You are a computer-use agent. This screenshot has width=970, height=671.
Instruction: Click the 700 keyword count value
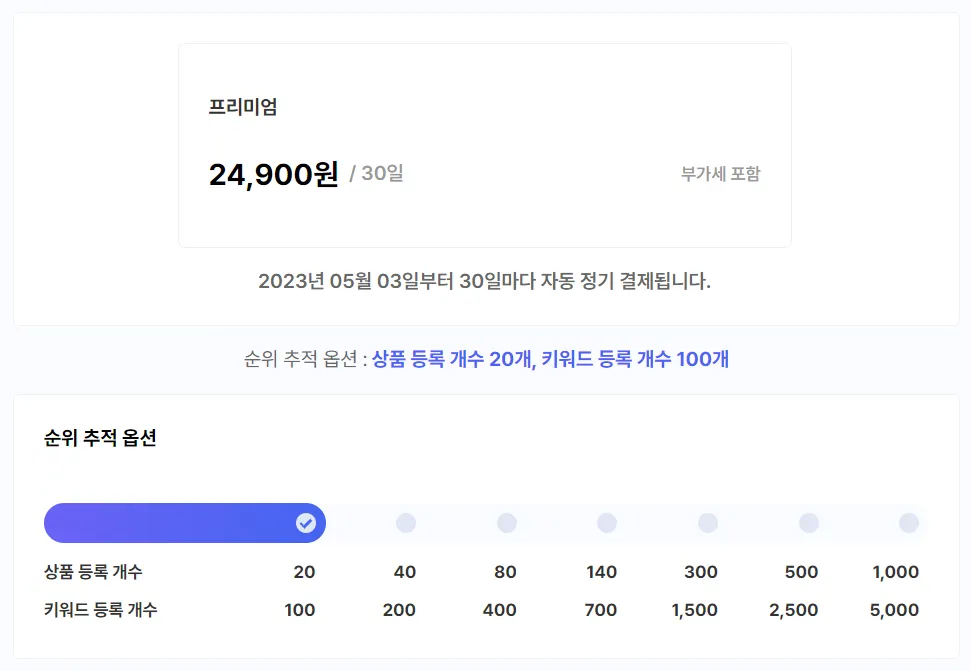pyautogui.click(x=601, y=610)
